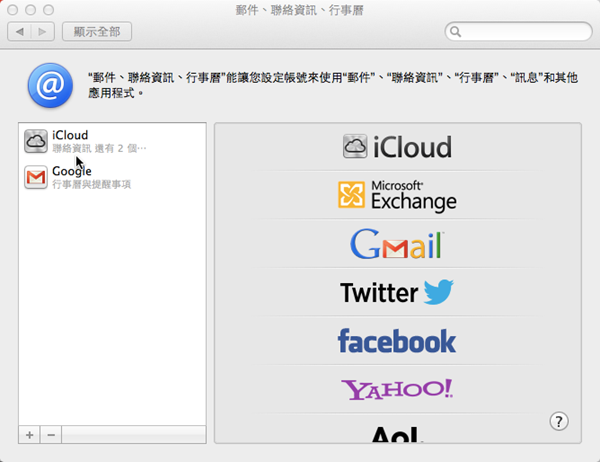Viewport: 600px width, 462px height.
Task: Click the plus button to add account
Action: coord(29,435)
